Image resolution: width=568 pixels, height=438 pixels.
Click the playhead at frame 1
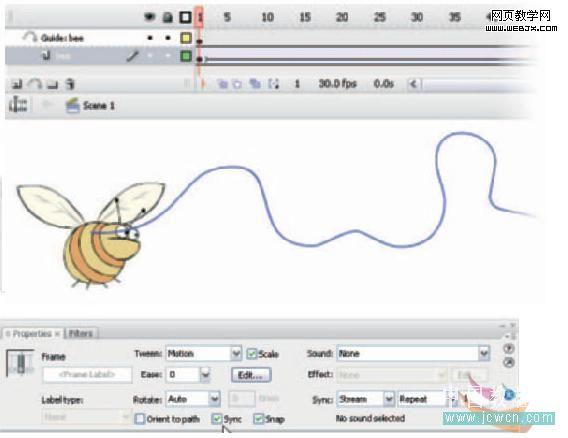(x=199, y=17)
